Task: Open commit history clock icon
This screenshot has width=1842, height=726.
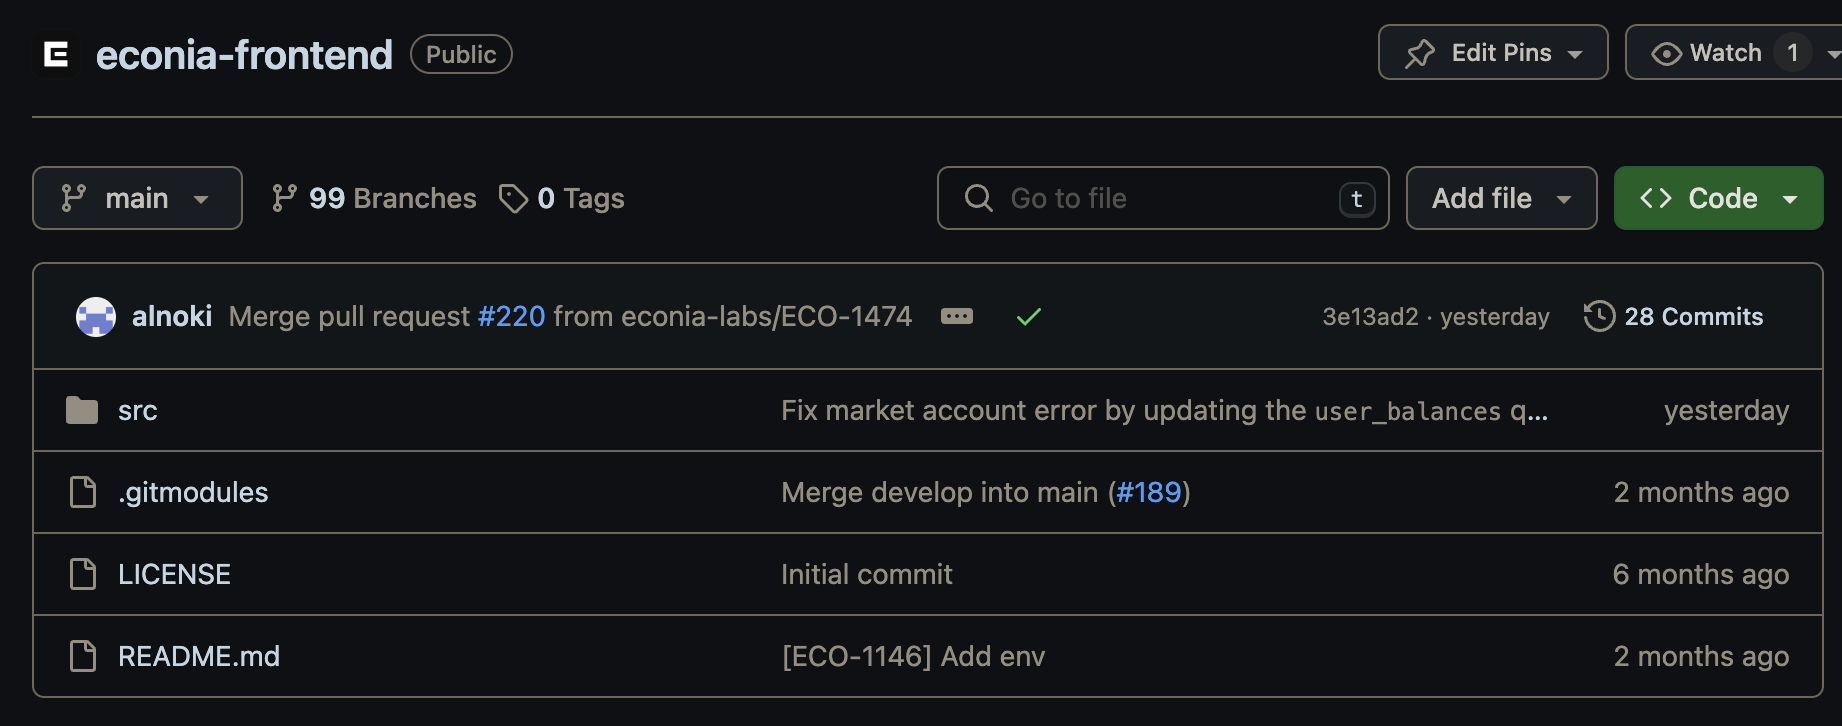Action: [1599, 316]
